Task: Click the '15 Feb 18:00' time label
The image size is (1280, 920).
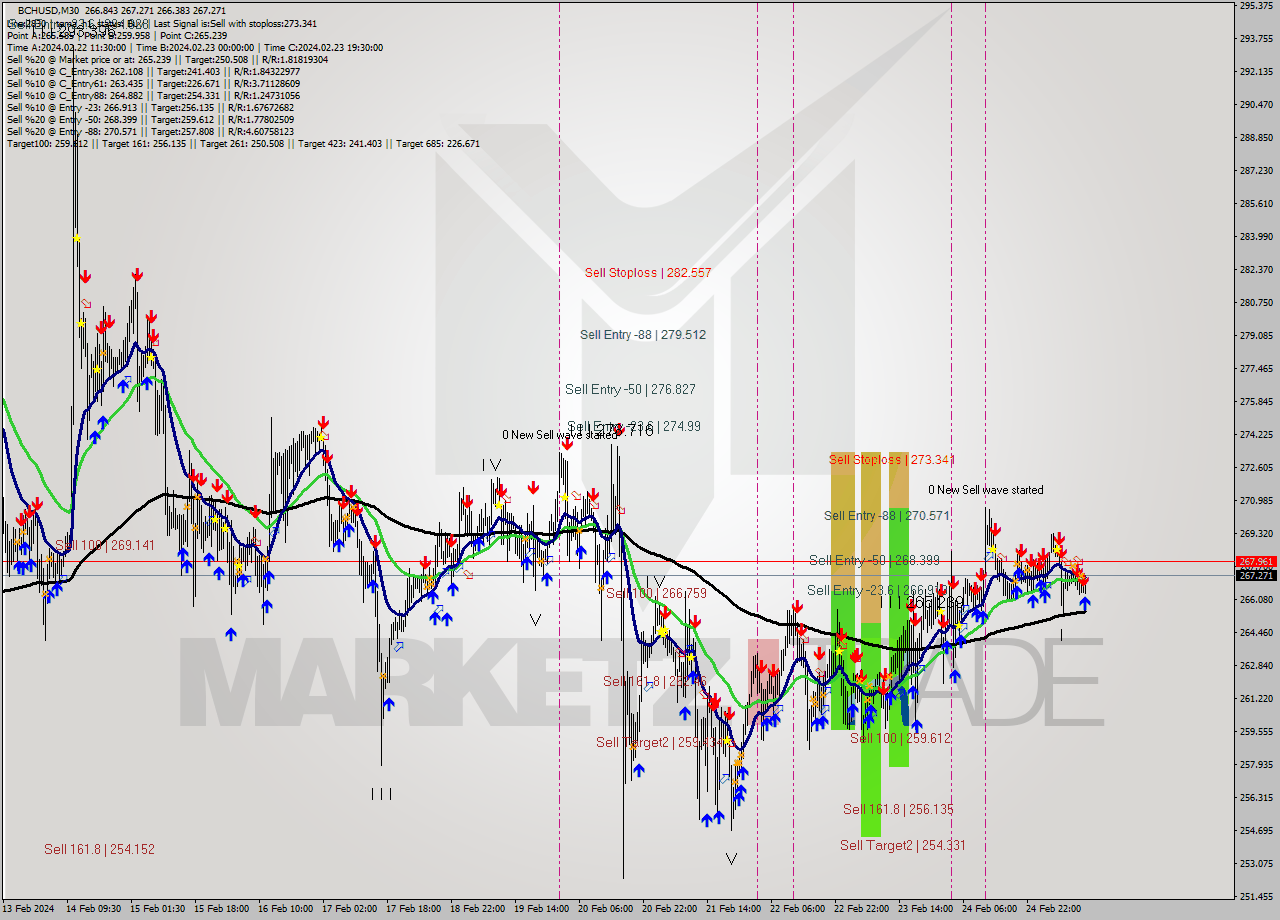Action: pos(221,909)
